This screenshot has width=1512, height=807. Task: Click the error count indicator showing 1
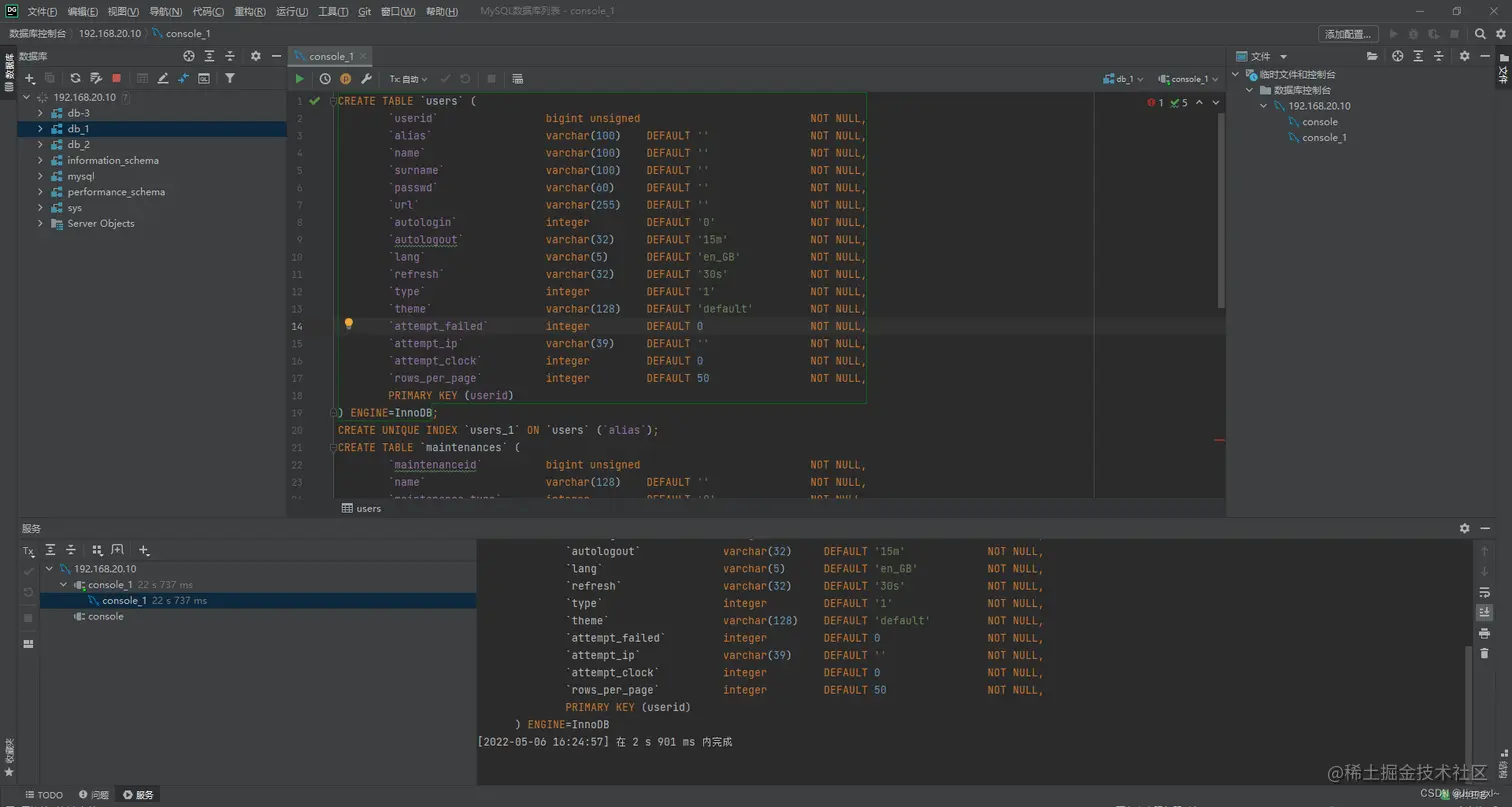[1156, 102]
